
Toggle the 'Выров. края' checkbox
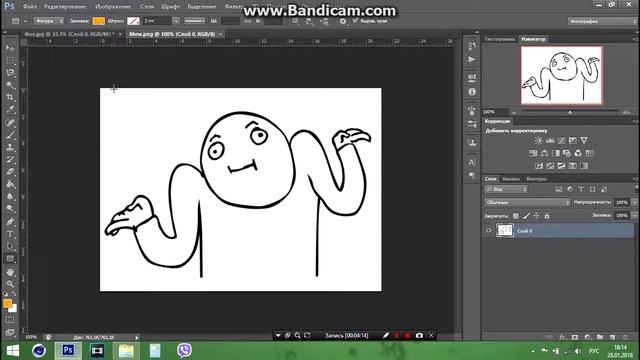355,20
